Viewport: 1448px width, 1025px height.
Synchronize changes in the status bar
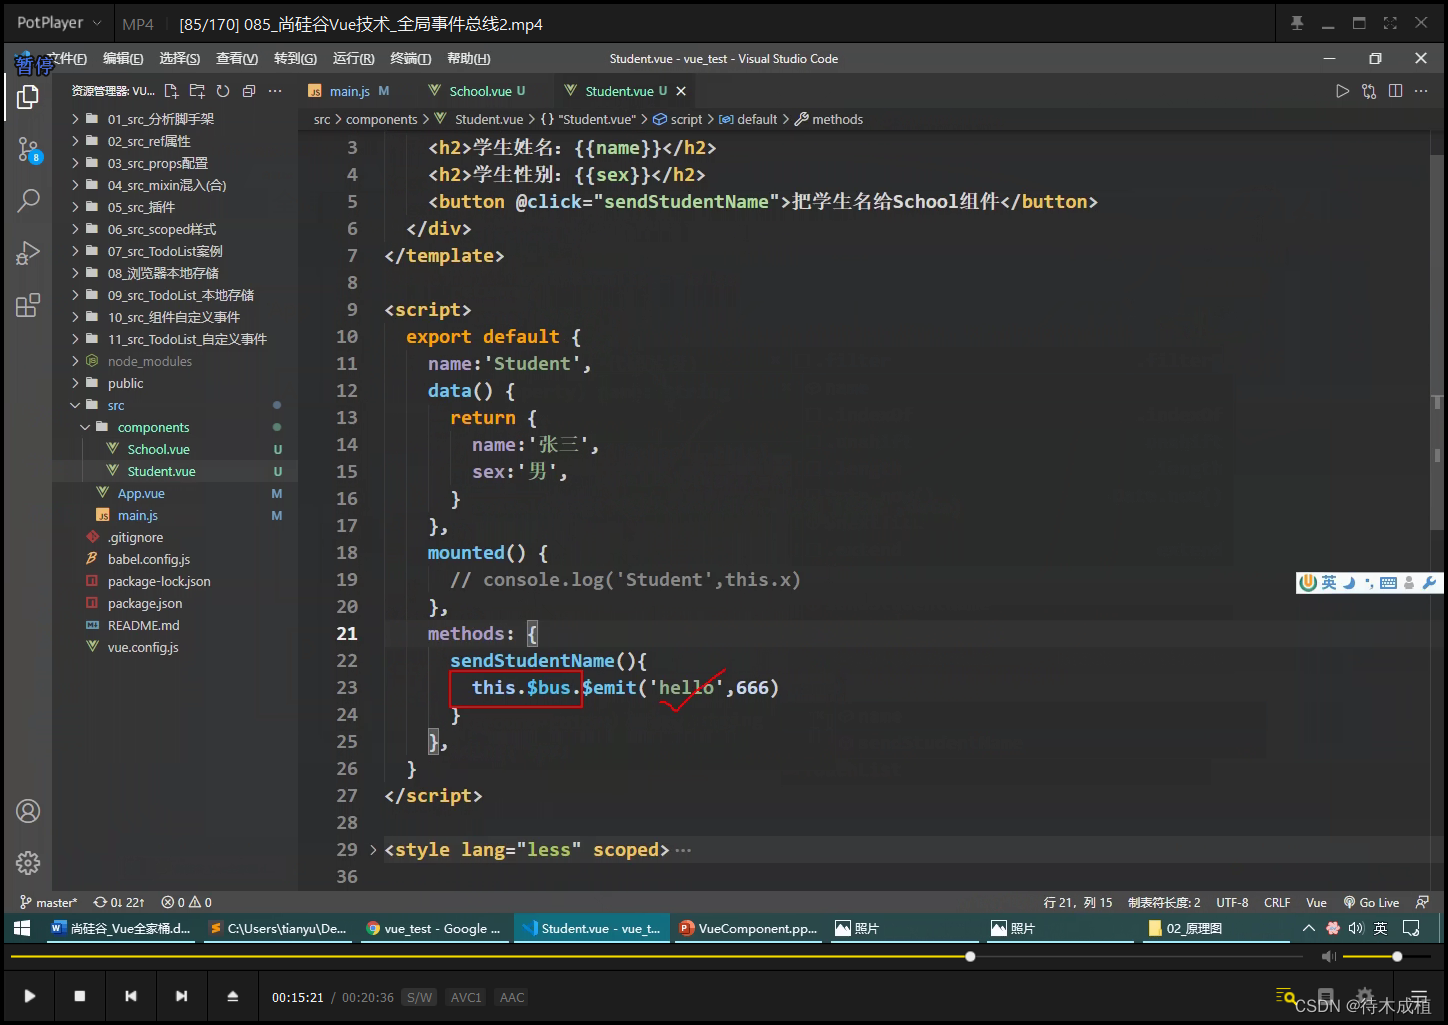pyautogui.click(x=119, y=902)
